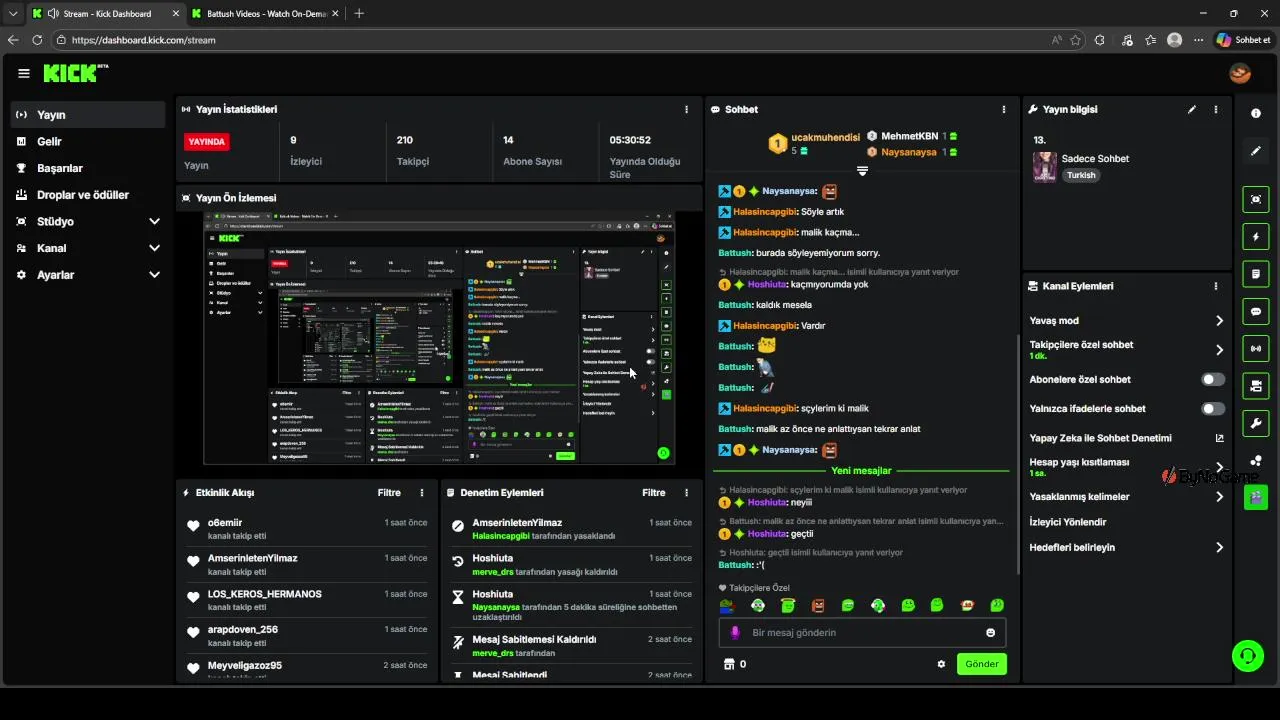Click the shop icon below chat input
The image size is (1280, 720).
click(729, 664)
